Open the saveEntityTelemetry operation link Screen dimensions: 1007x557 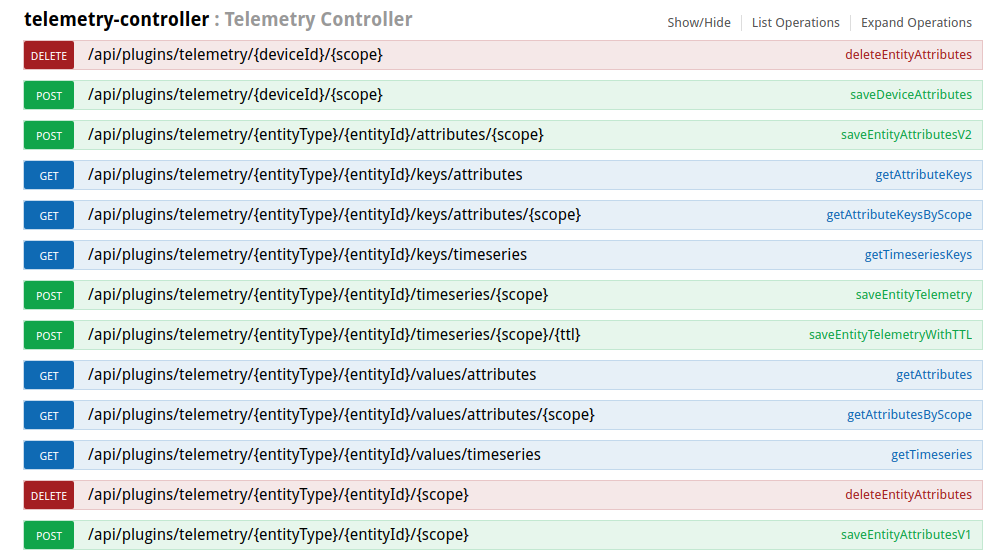click(913, 295)
